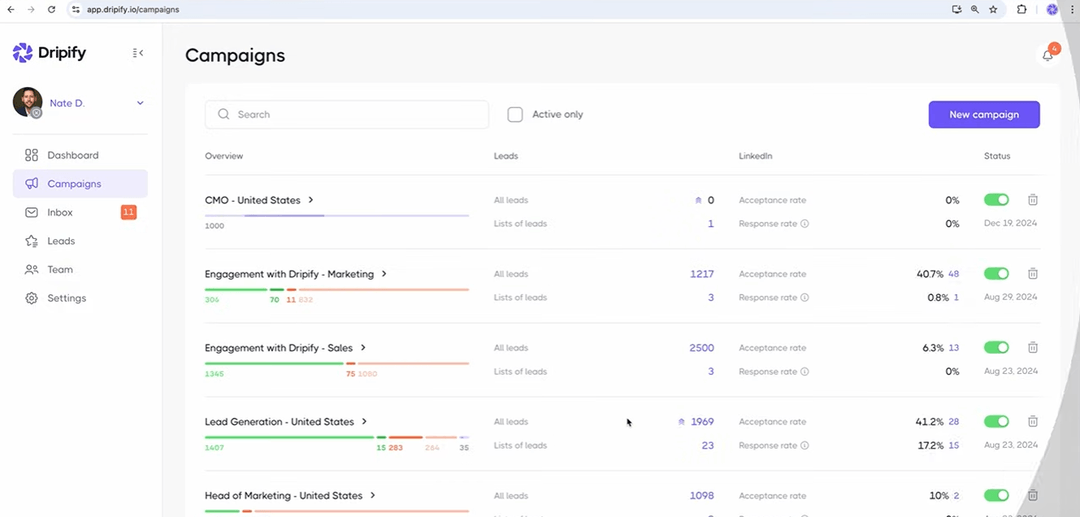Pause Lead Generation - United States toggle
This screenshot has height=517, width=1080.
click(996, 421)
